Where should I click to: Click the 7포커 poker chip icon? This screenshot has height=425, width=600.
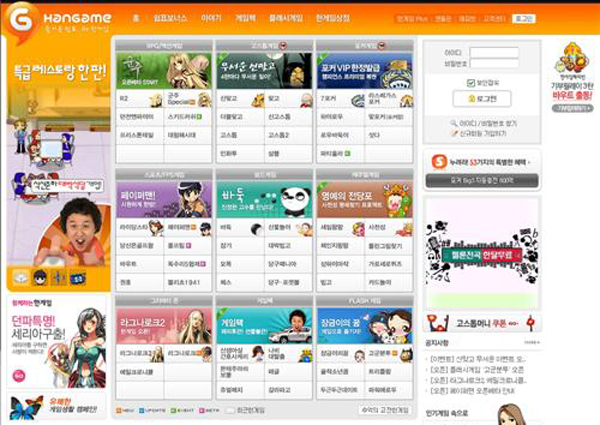pyautogui.click(x=356, y=101)
